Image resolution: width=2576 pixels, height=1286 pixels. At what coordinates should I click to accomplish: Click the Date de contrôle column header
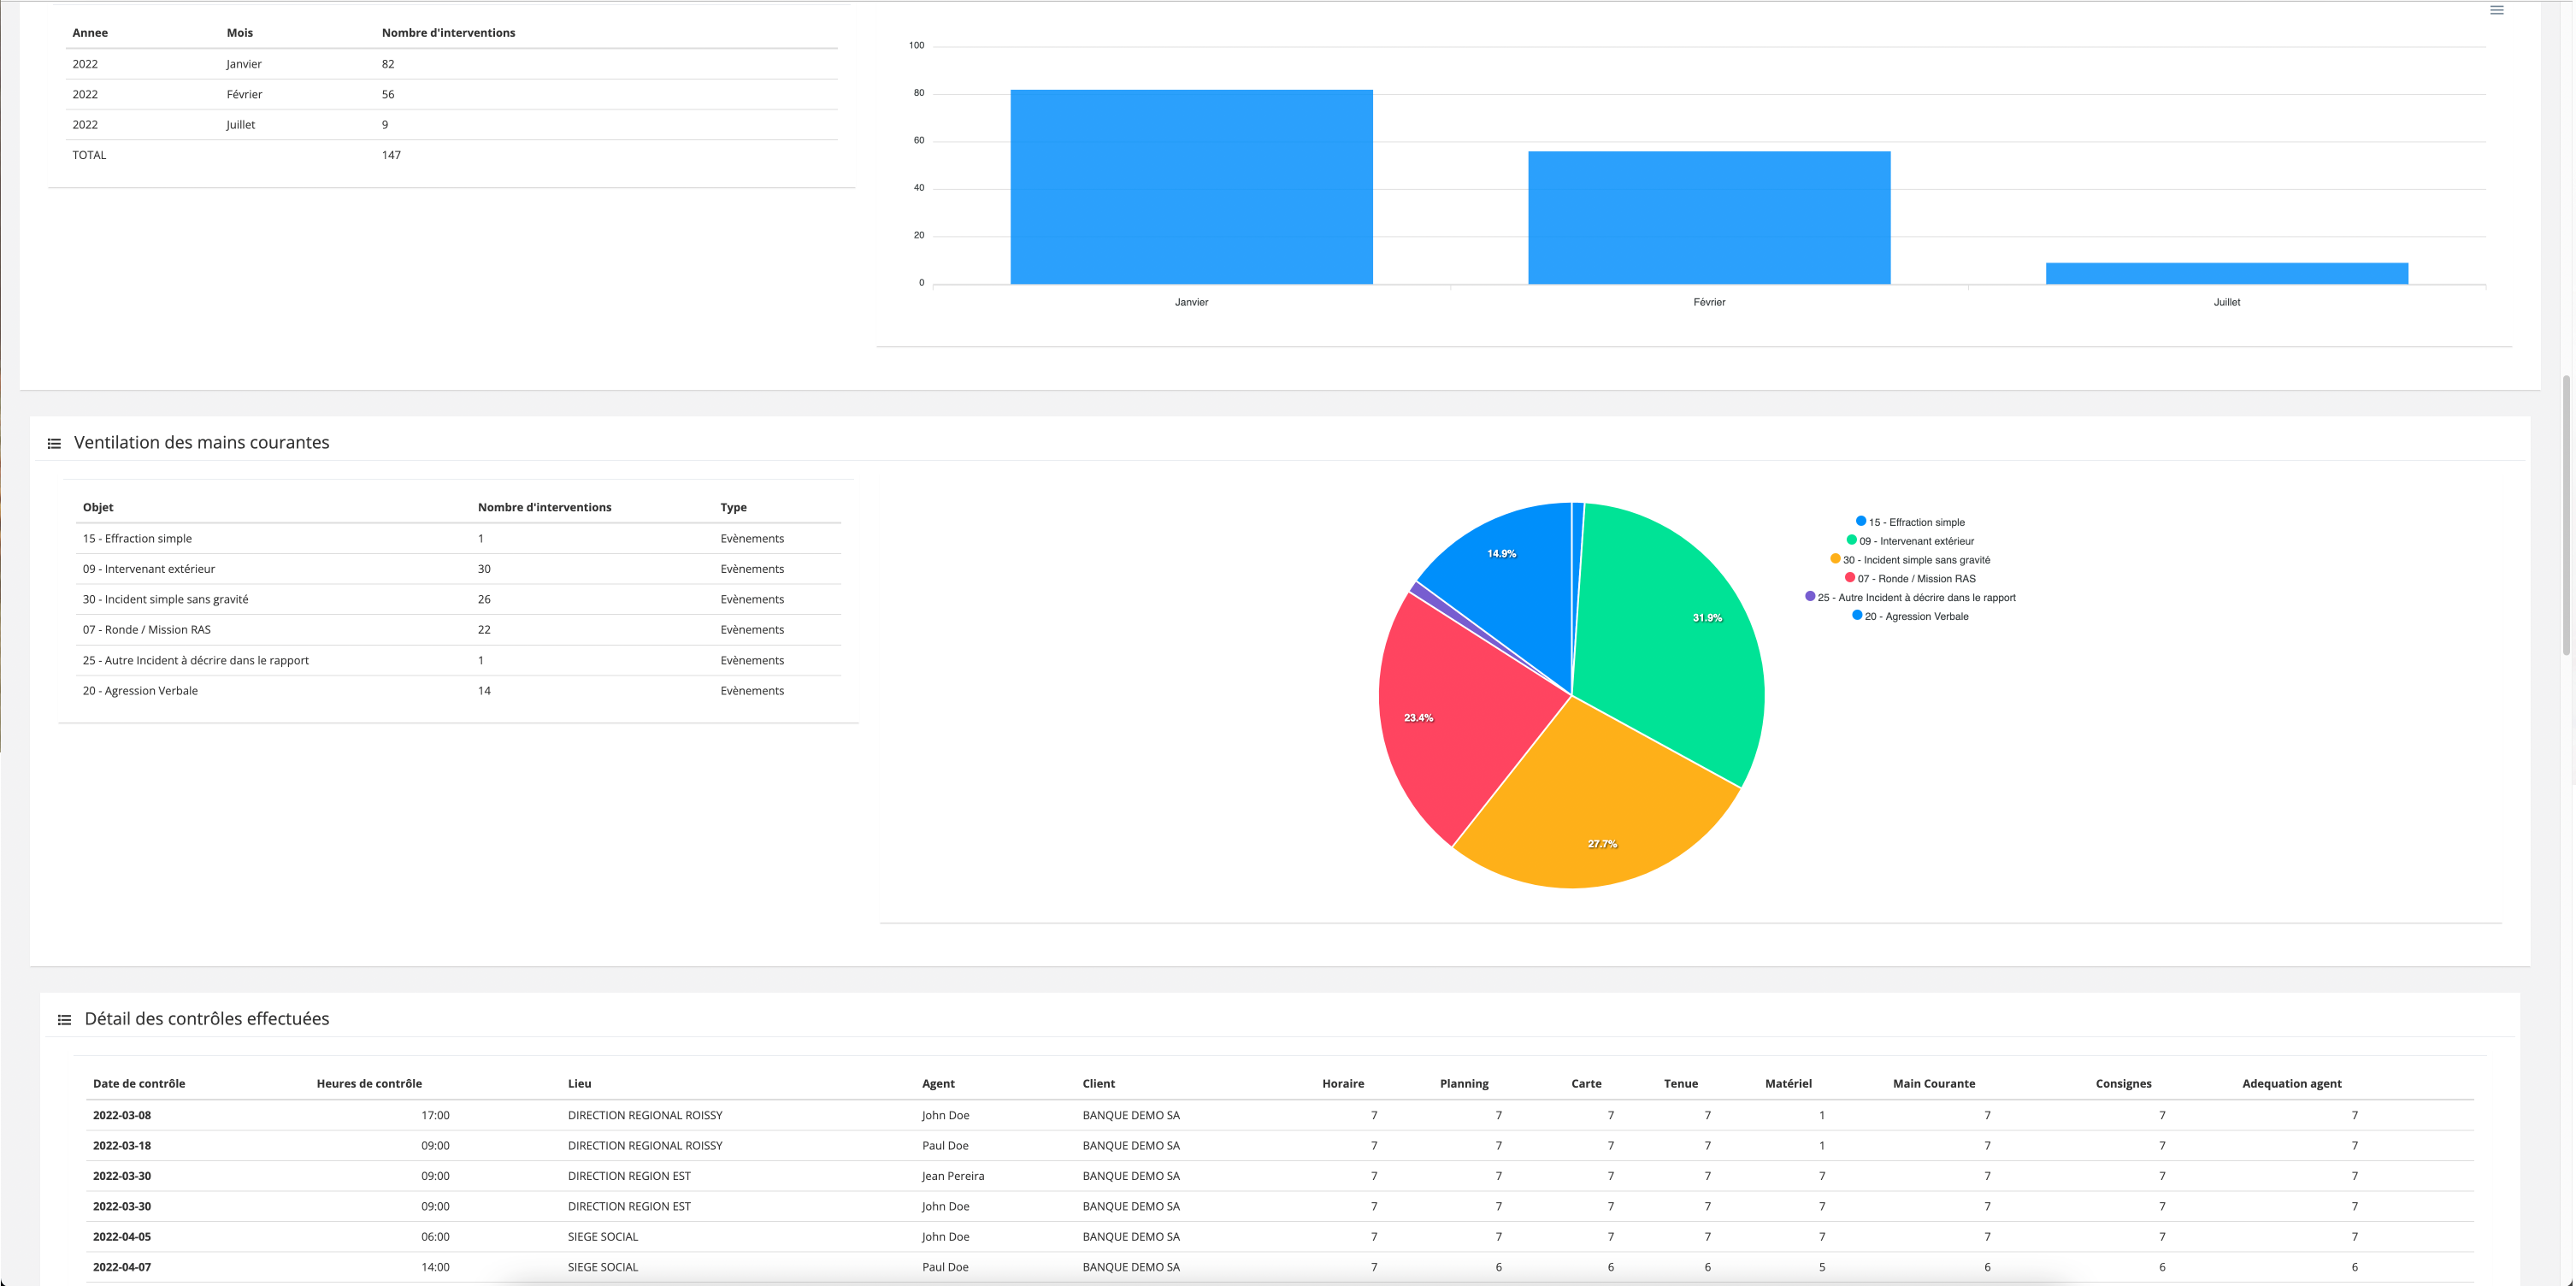[139, 1084]
